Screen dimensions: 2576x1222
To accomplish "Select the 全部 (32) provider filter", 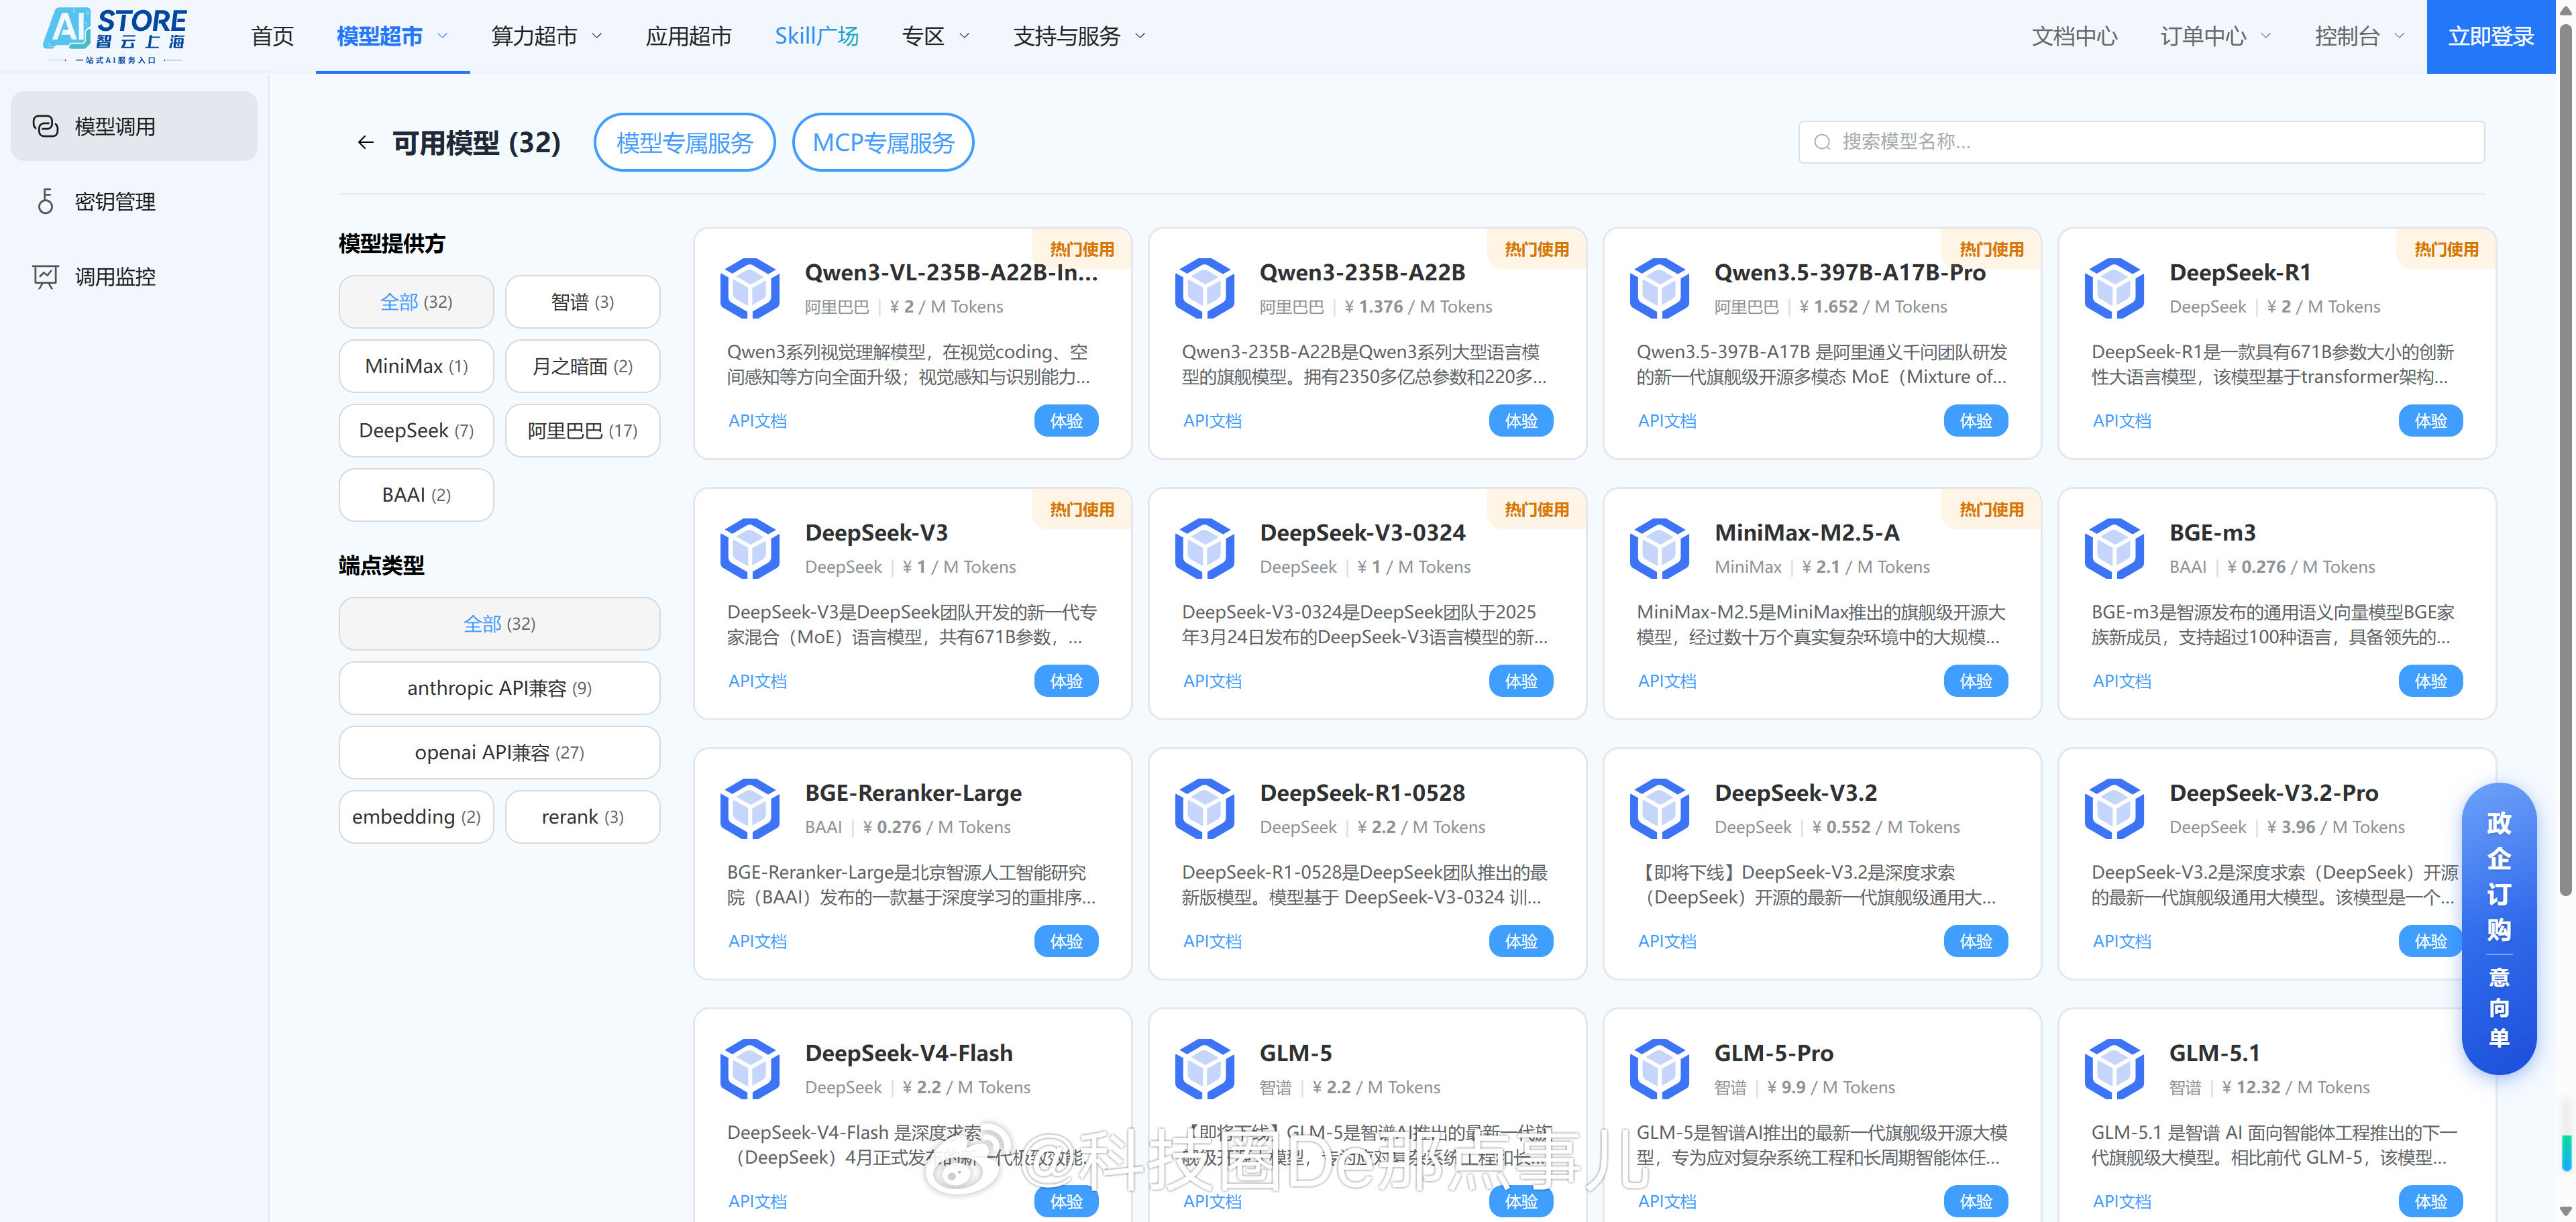I will 416,302.
